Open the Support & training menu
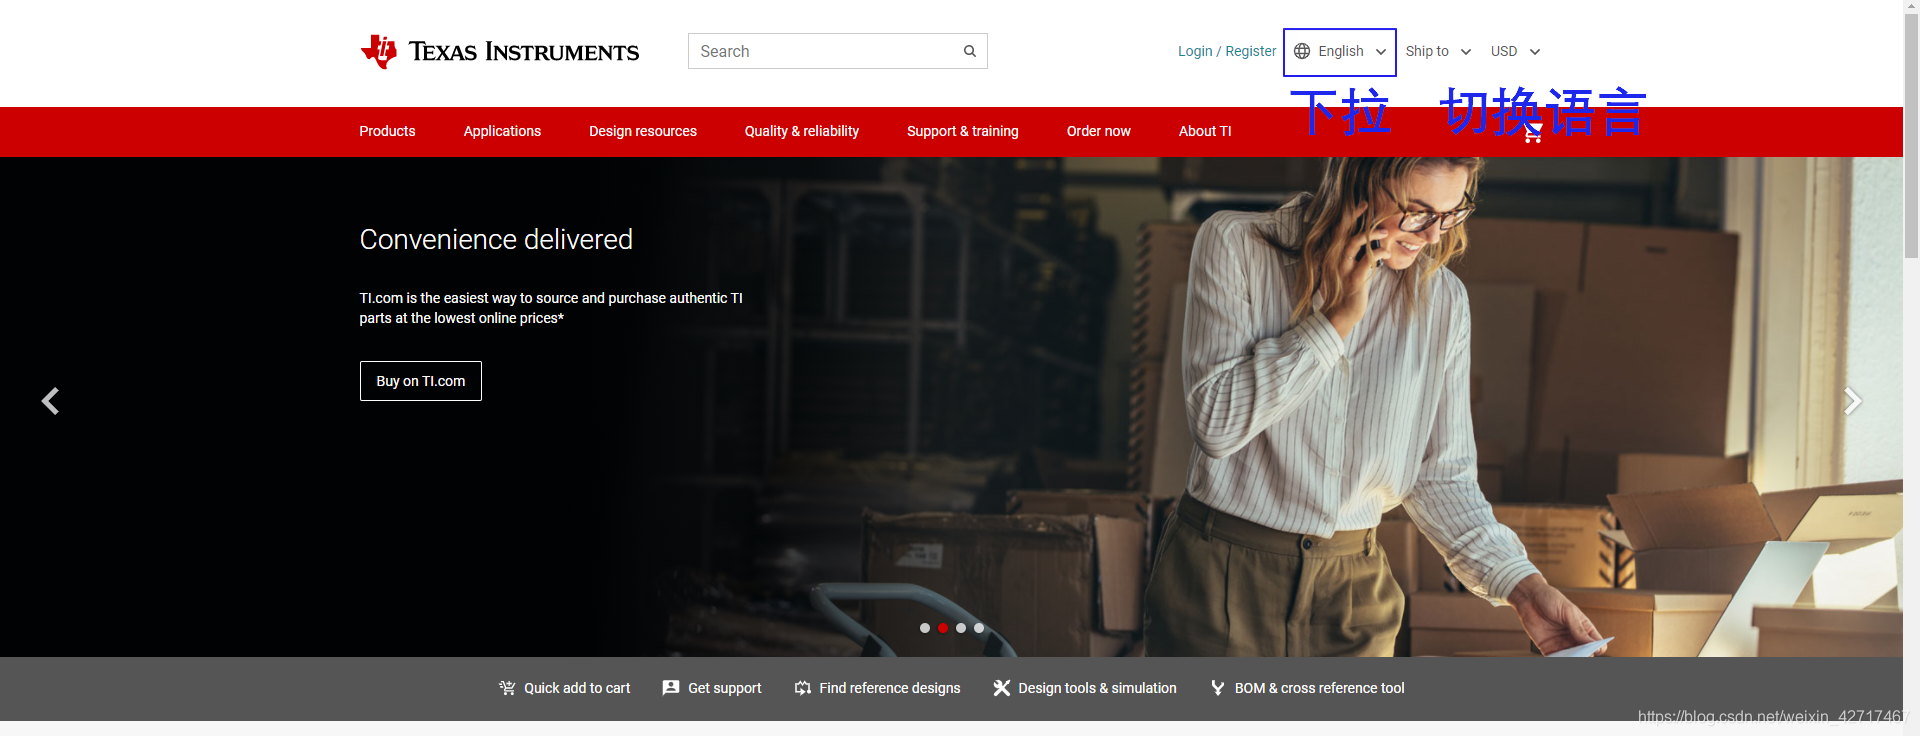This screenshot has height=736, width=1920. tap(963, 131)
